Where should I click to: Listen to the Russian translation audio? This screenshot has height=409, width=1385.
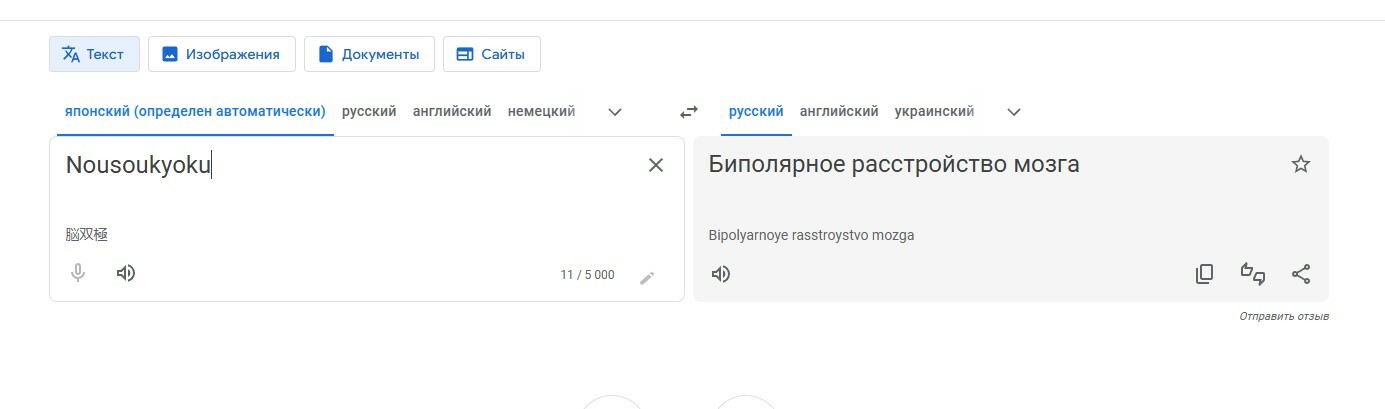pyautogui.click(x=721, y=274)
